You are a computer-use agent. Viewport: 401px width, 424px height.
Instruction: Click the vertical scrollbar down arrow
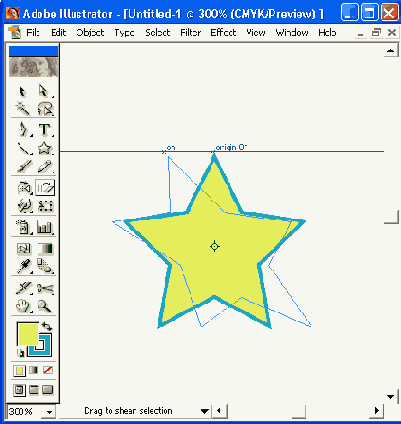pos(391,397)
